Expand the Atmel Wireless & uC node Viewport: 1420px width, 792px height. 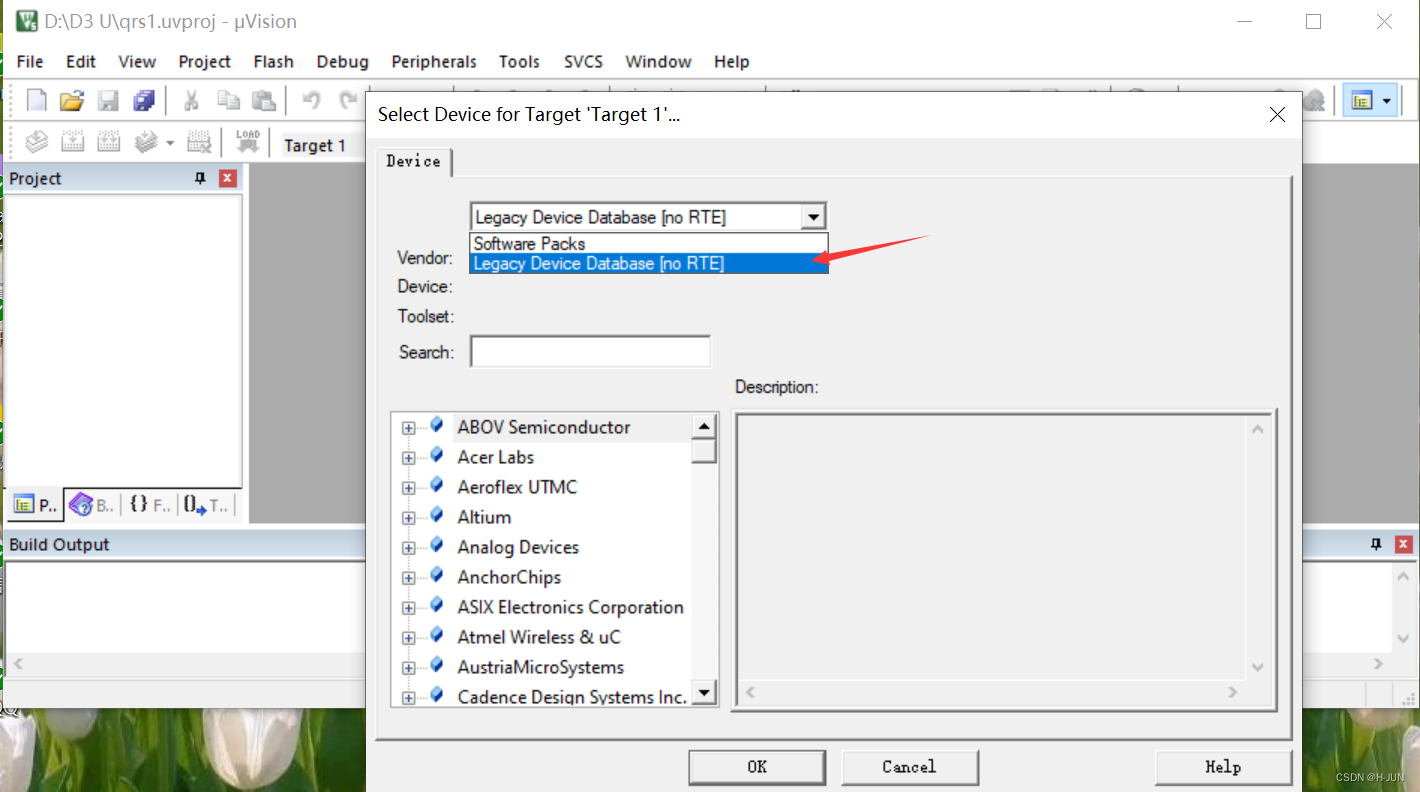pos(408,638)
